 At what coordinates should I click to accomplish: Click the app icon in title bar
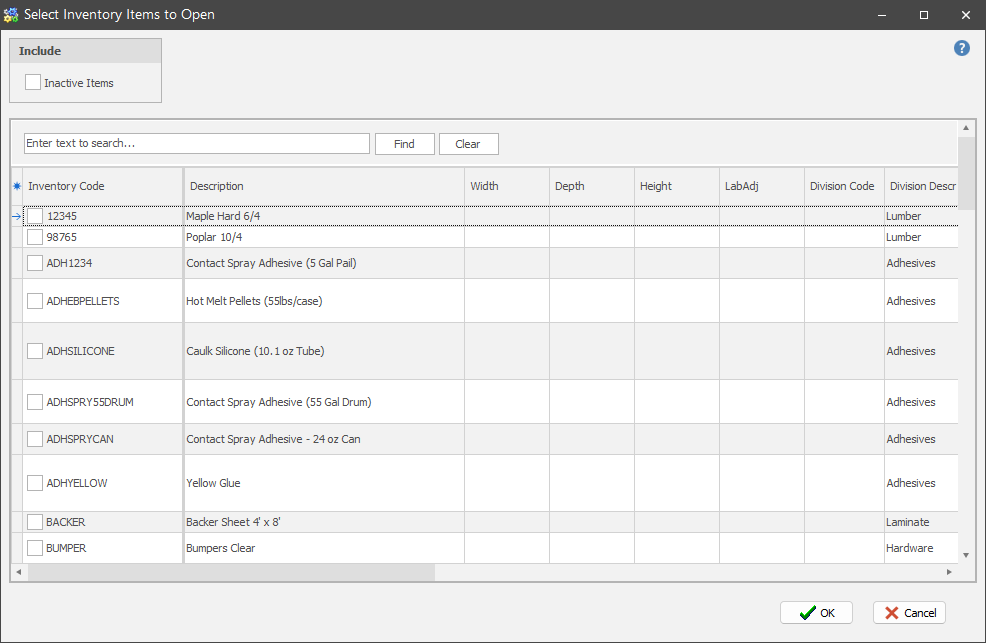pos(12,15)
